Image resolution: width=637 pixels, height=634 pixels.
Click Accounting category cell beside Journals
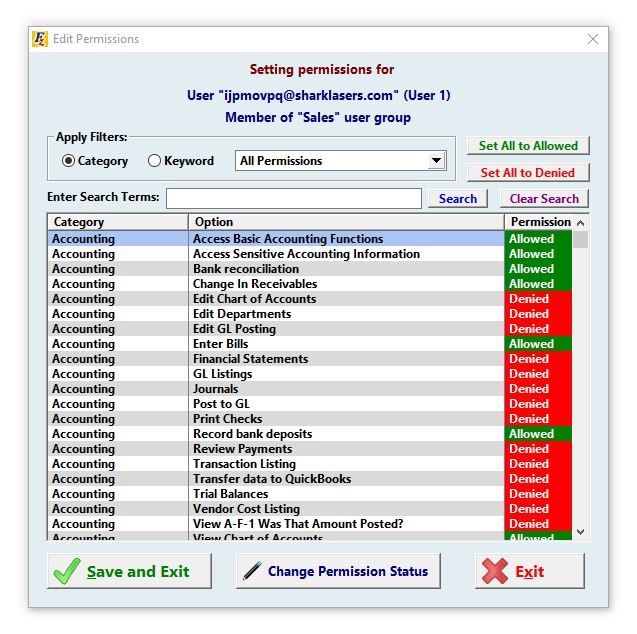118,389
